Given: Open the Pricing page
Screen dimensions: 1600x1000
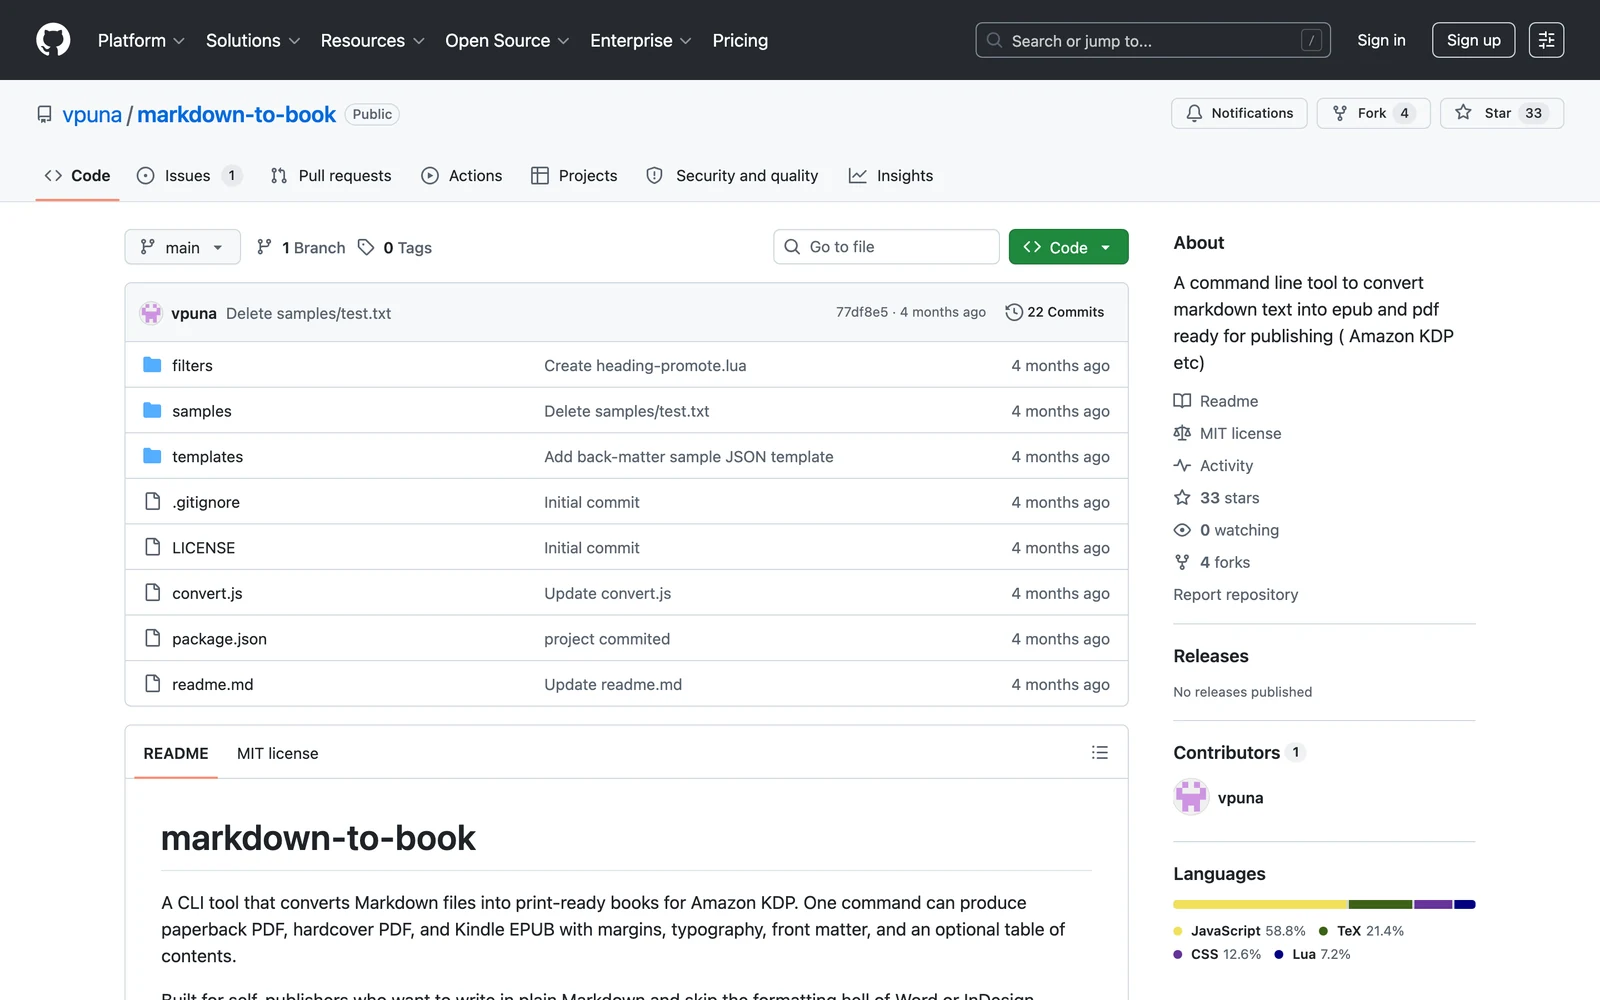Looking at the screenshot, I should pyautogui.click(x=740, y=40).
